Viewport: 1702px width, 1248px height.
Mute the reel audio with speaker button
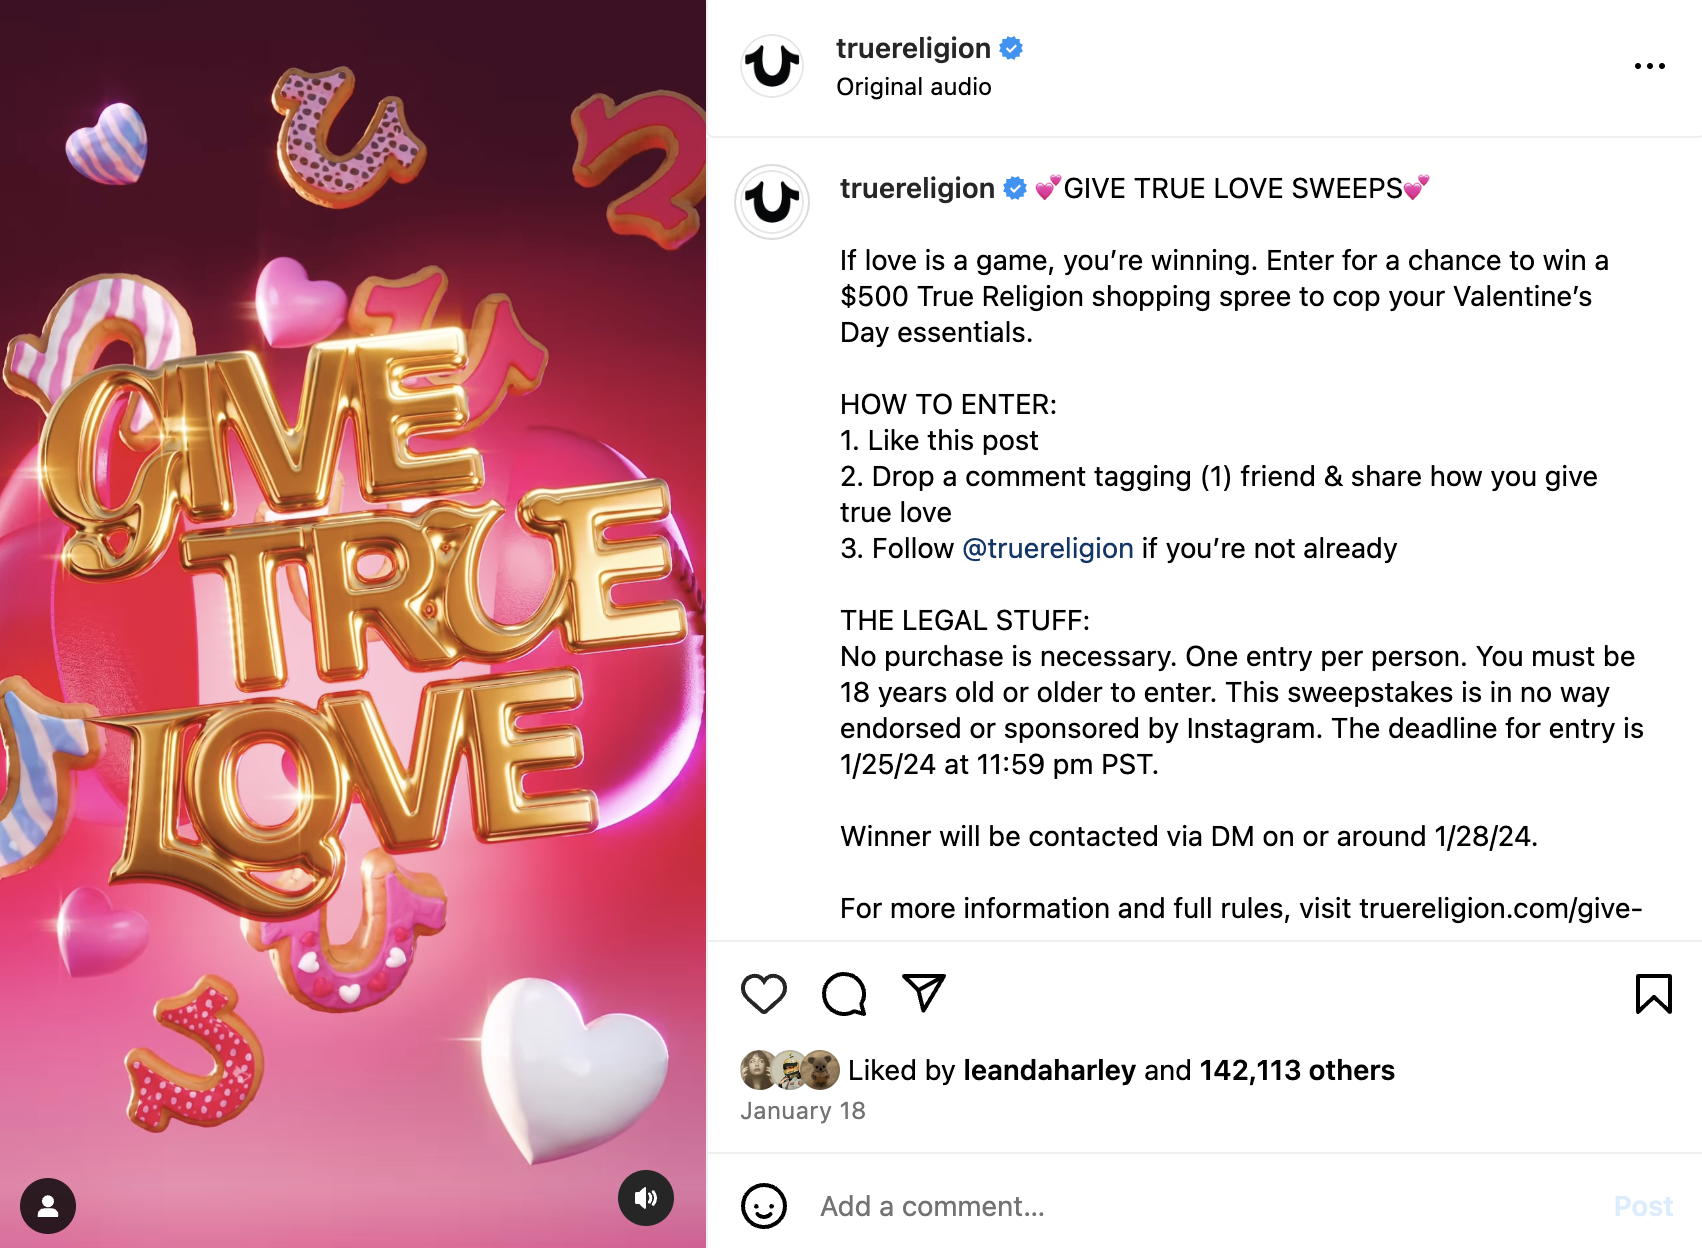click(x=646, y=1197)
